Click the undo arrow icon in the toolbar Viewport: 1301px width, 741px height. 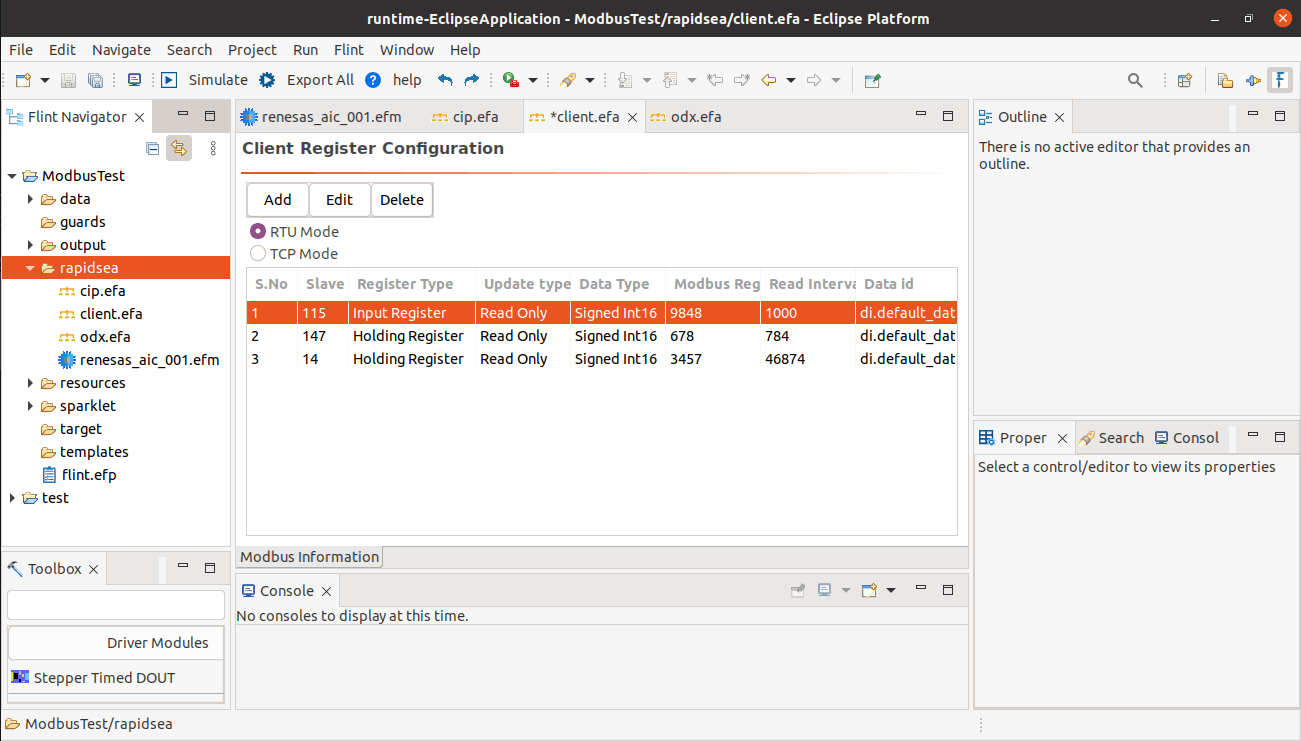[445, 80]
